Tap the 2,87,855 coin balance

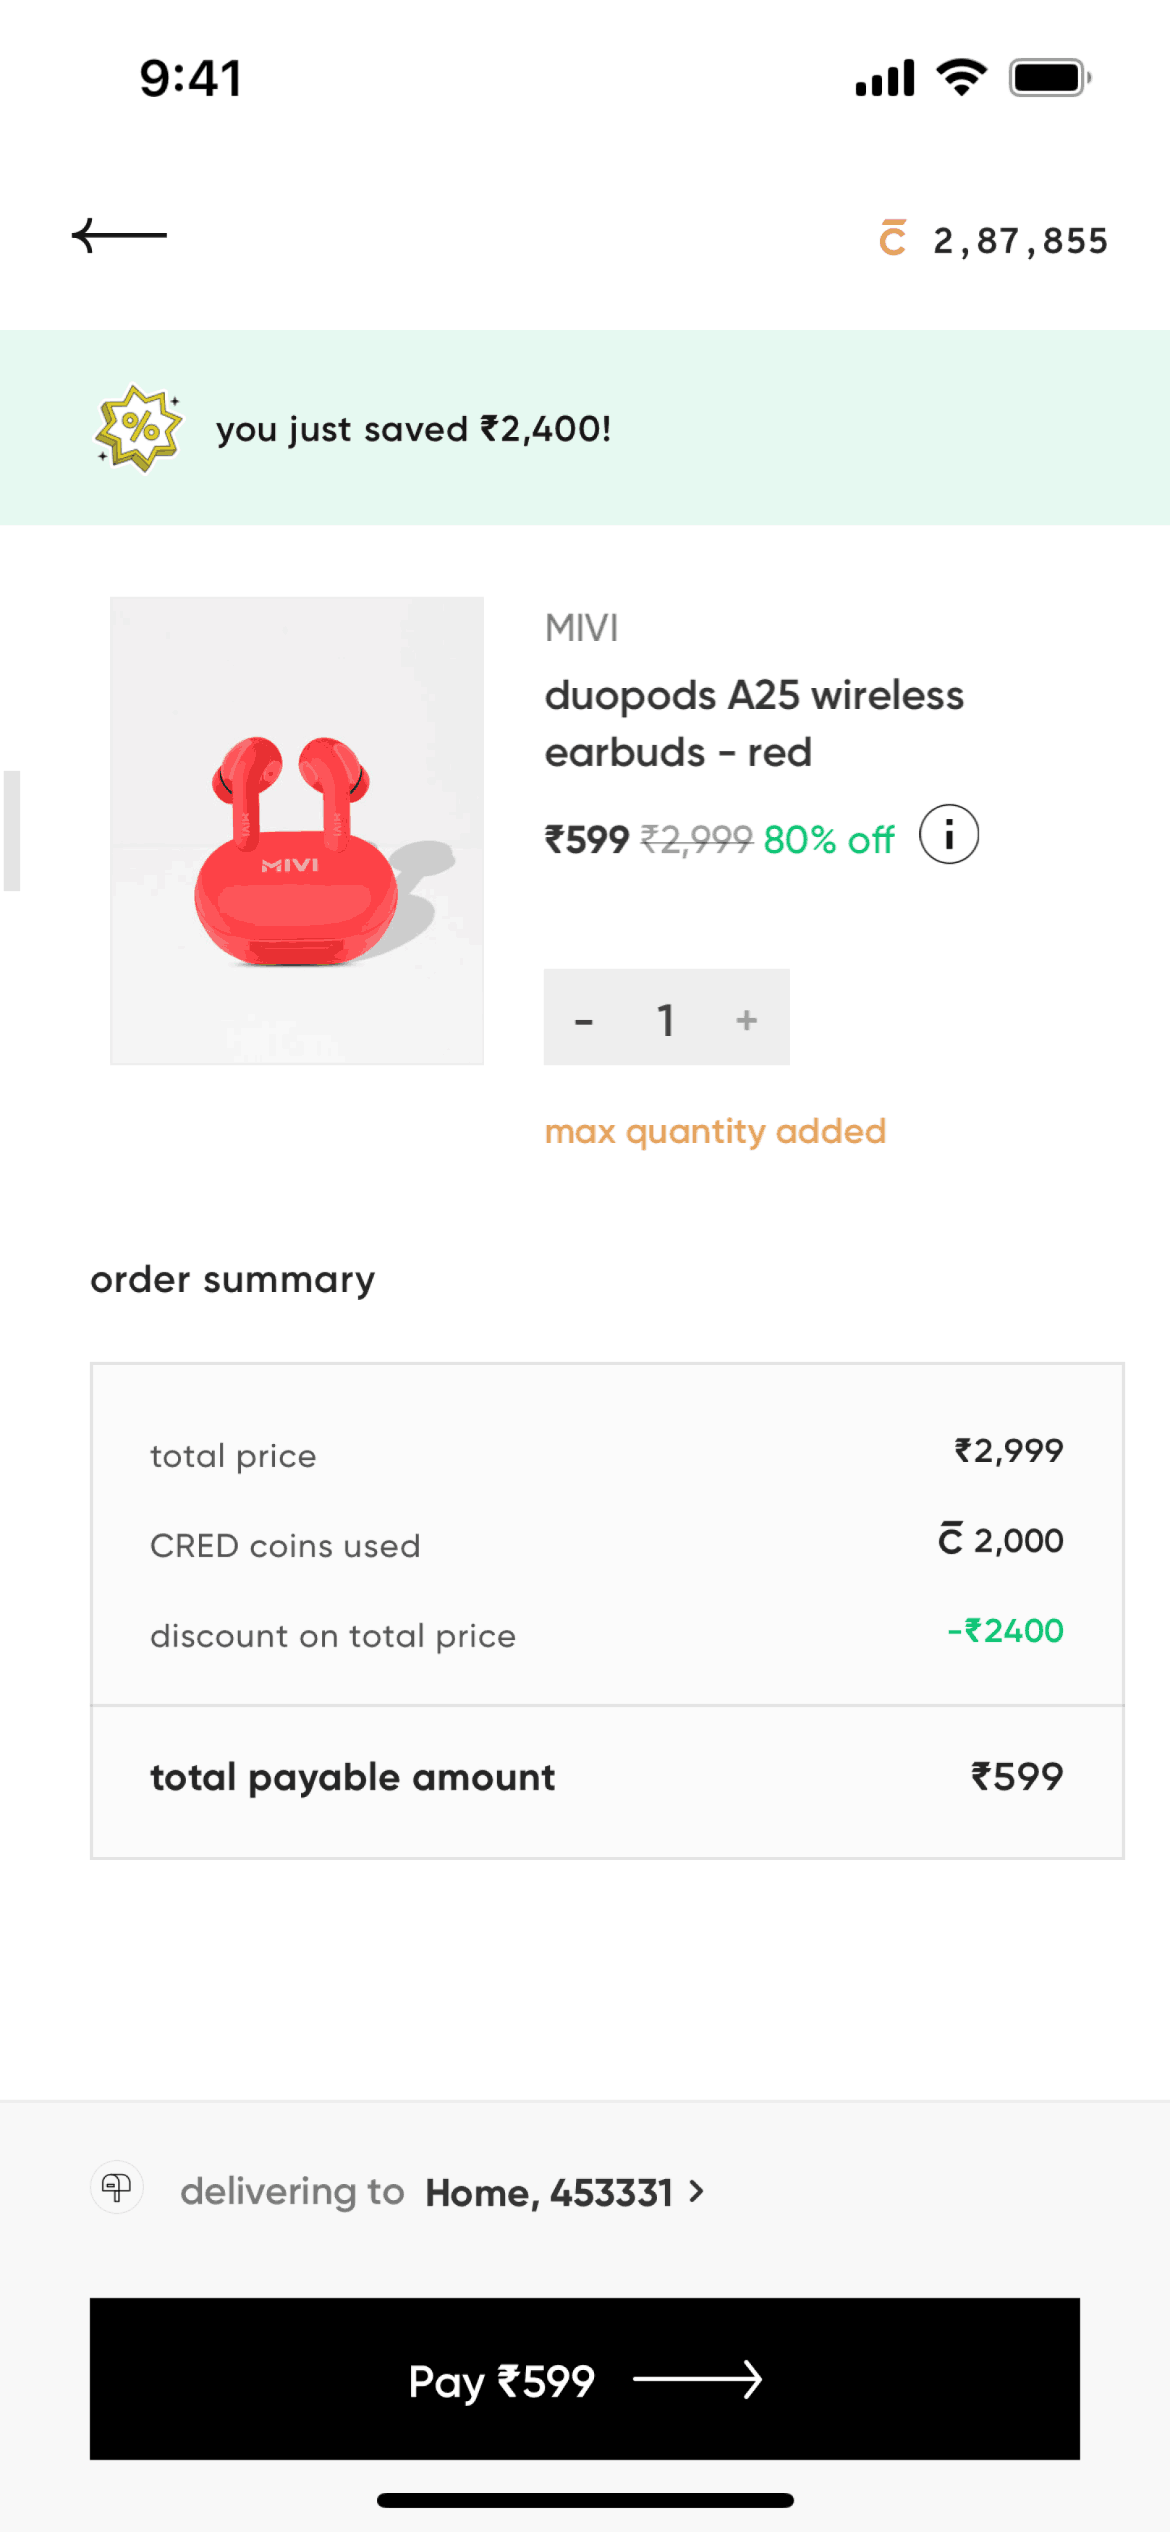[x=1020, y=240]
